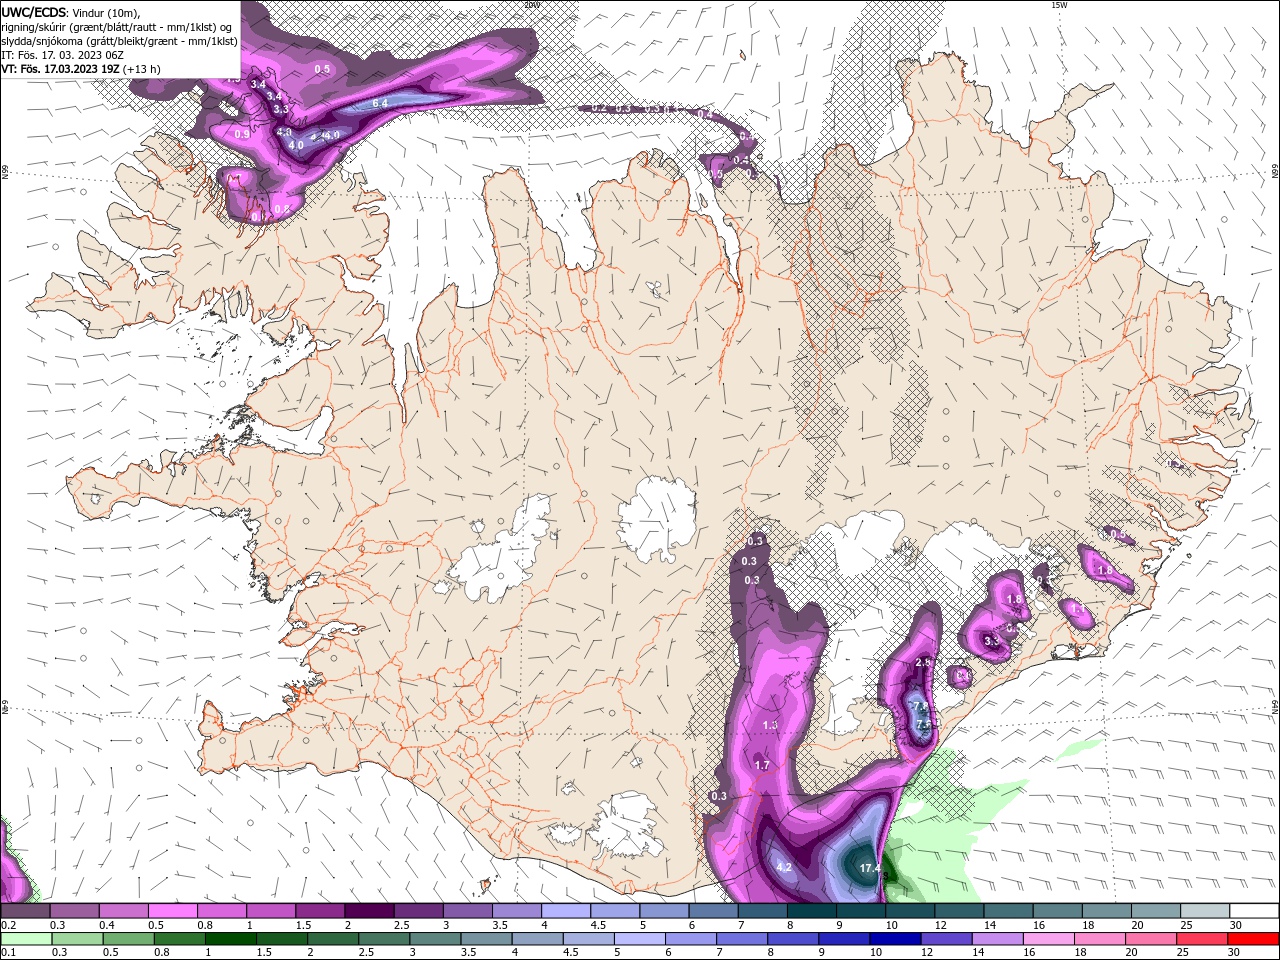
Task: Pick the light pink rain-legend swatch between 16 and 18
Action: pos(1048,939)
